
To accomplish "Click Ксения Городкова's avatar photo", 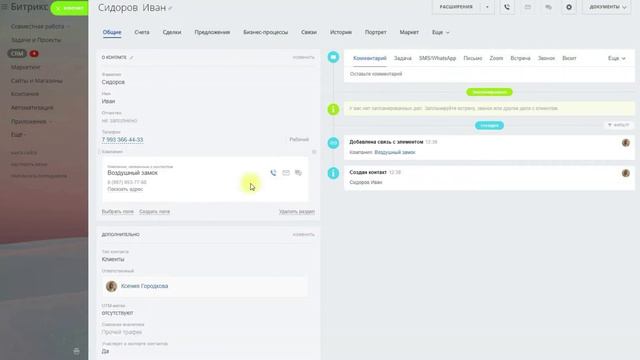I will (111, 286).
